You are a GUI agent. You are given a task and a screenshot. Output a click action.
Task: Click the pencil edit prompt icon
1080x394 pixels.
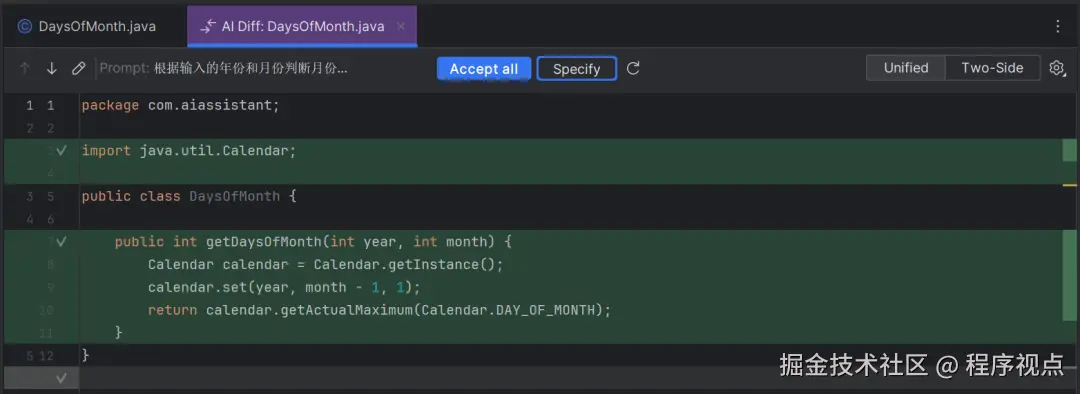click(79, 68)
